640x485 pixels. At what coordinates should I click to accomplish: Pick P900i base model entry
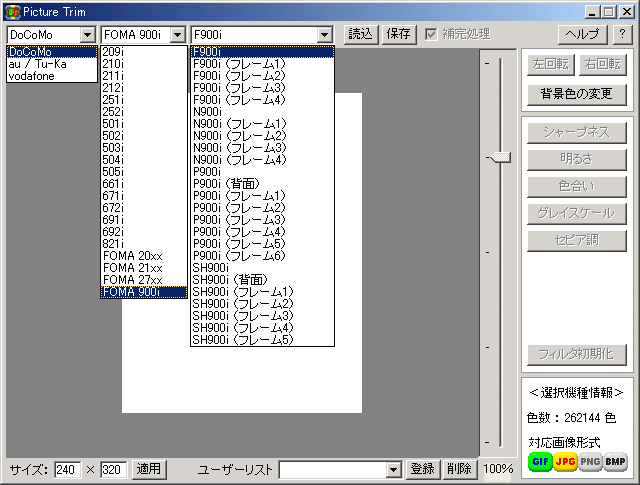(262, 172)
